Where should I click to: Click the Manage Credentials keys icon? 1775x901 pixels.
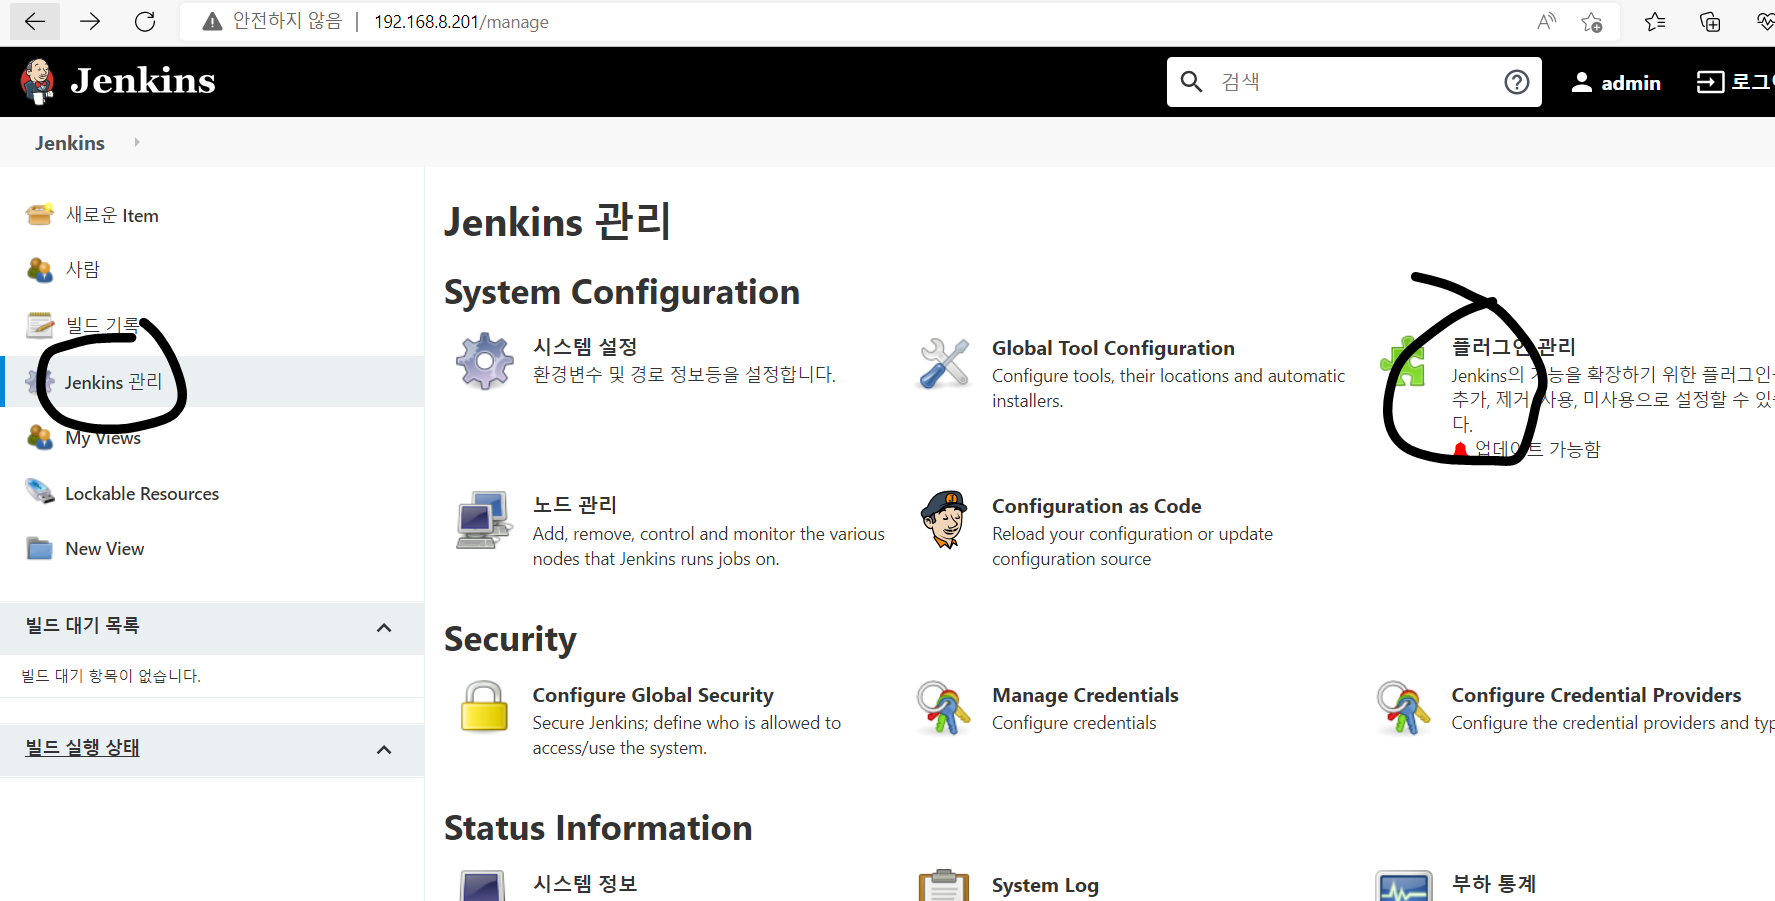click(944, 707)
